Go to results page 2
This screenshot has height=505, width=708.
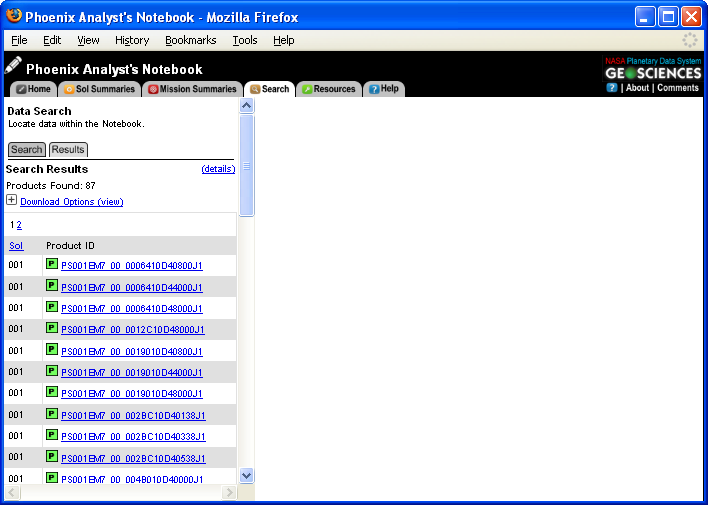(x=19, y=225)
